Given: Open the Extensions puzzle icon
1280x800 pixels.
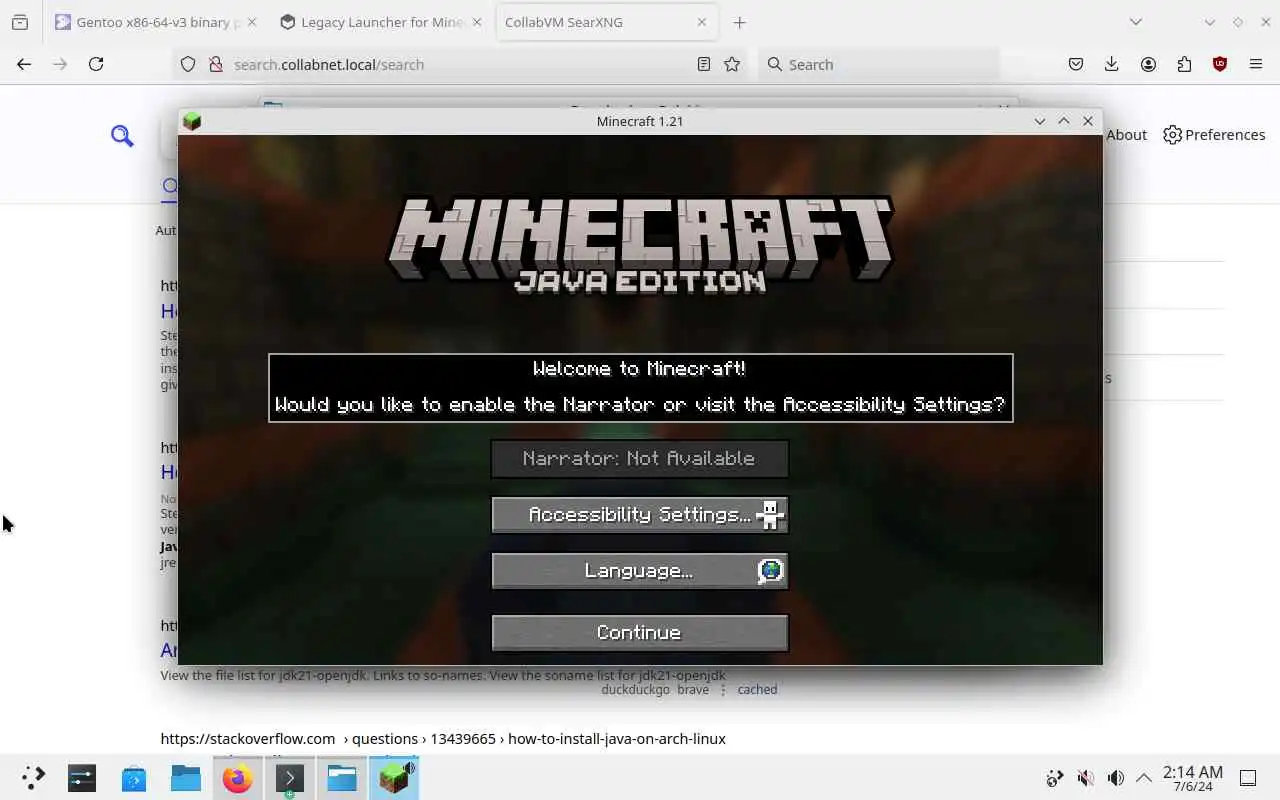Looking at the screenshot, I should click(x=1184, y=64).
